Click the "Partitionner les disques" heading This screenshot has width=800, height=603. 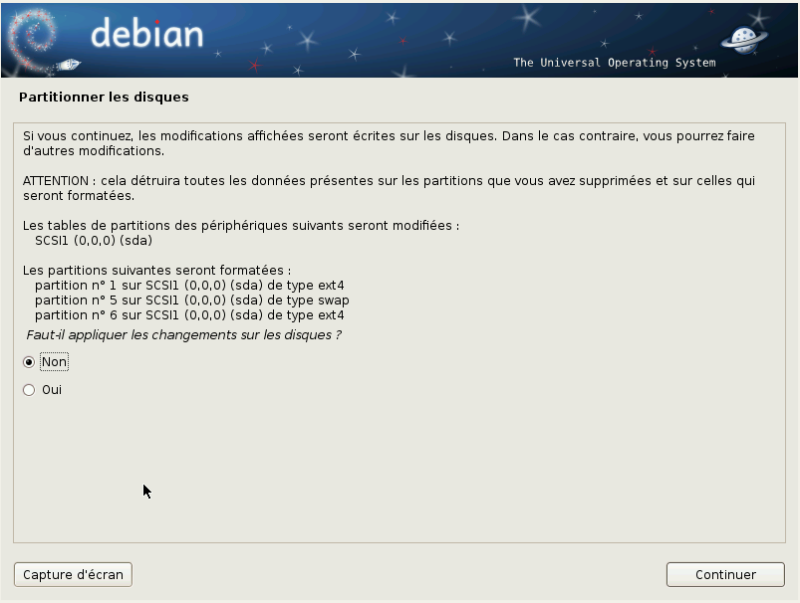[104, 97]
